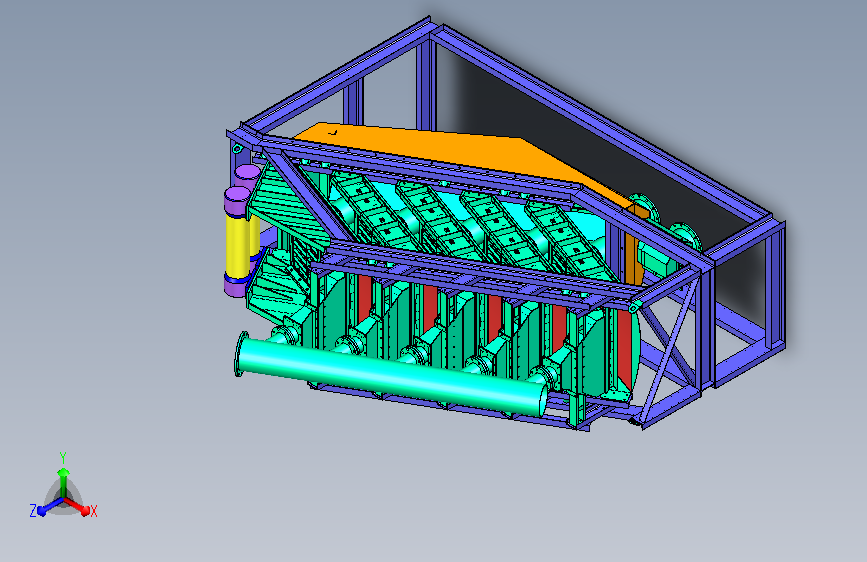The image size is (867, 562).
Task: Pick the purple cap on top of the yellow cylinder
Action: click(x=238, y=200)
